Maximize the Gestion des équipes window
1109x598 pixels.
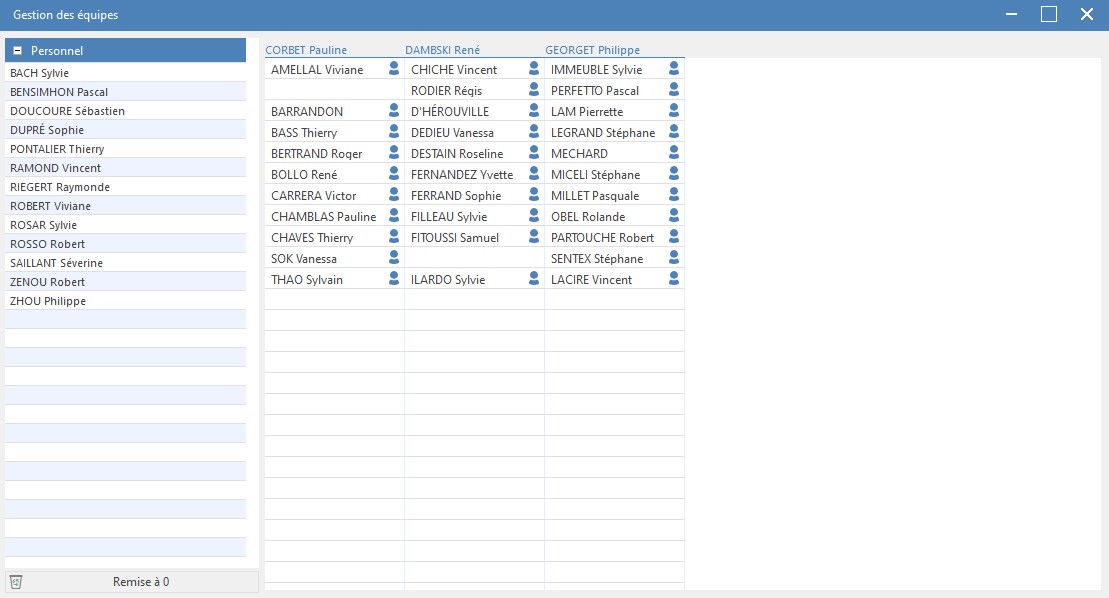[x=1049, y=14]
